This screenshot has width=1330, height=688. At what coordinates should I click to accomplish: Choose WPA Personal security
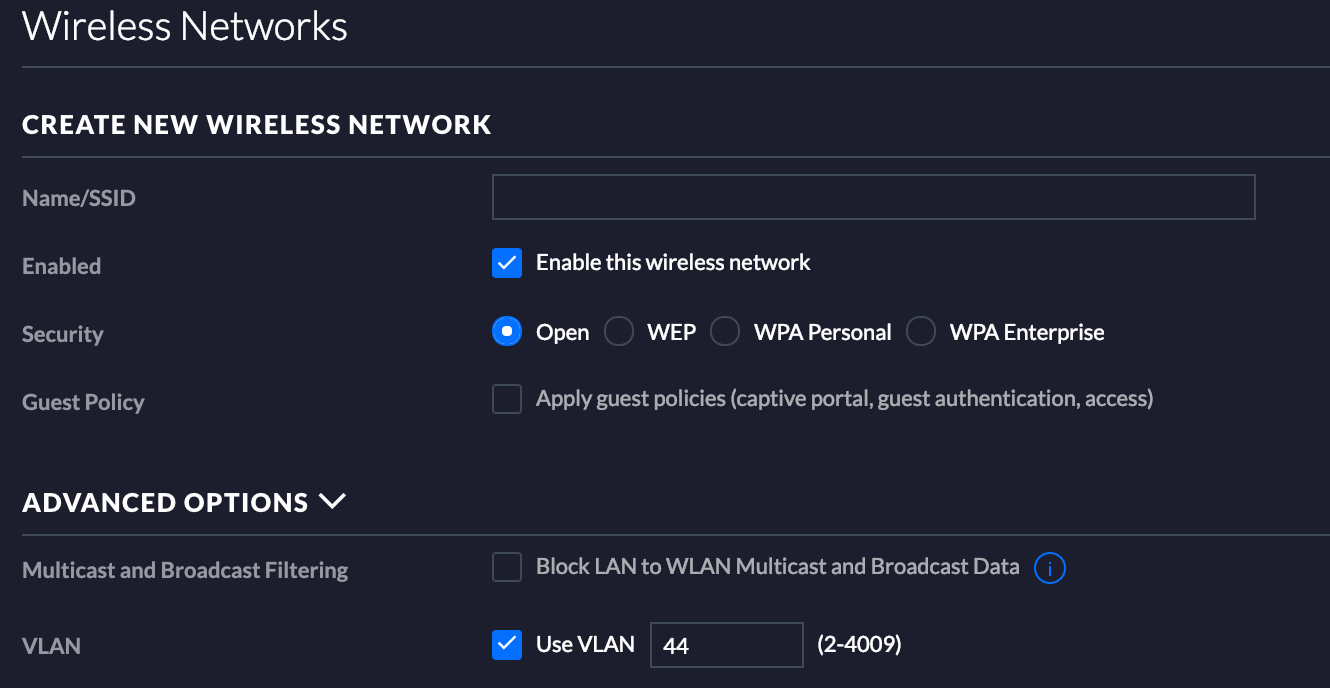(x=724, y=331)
